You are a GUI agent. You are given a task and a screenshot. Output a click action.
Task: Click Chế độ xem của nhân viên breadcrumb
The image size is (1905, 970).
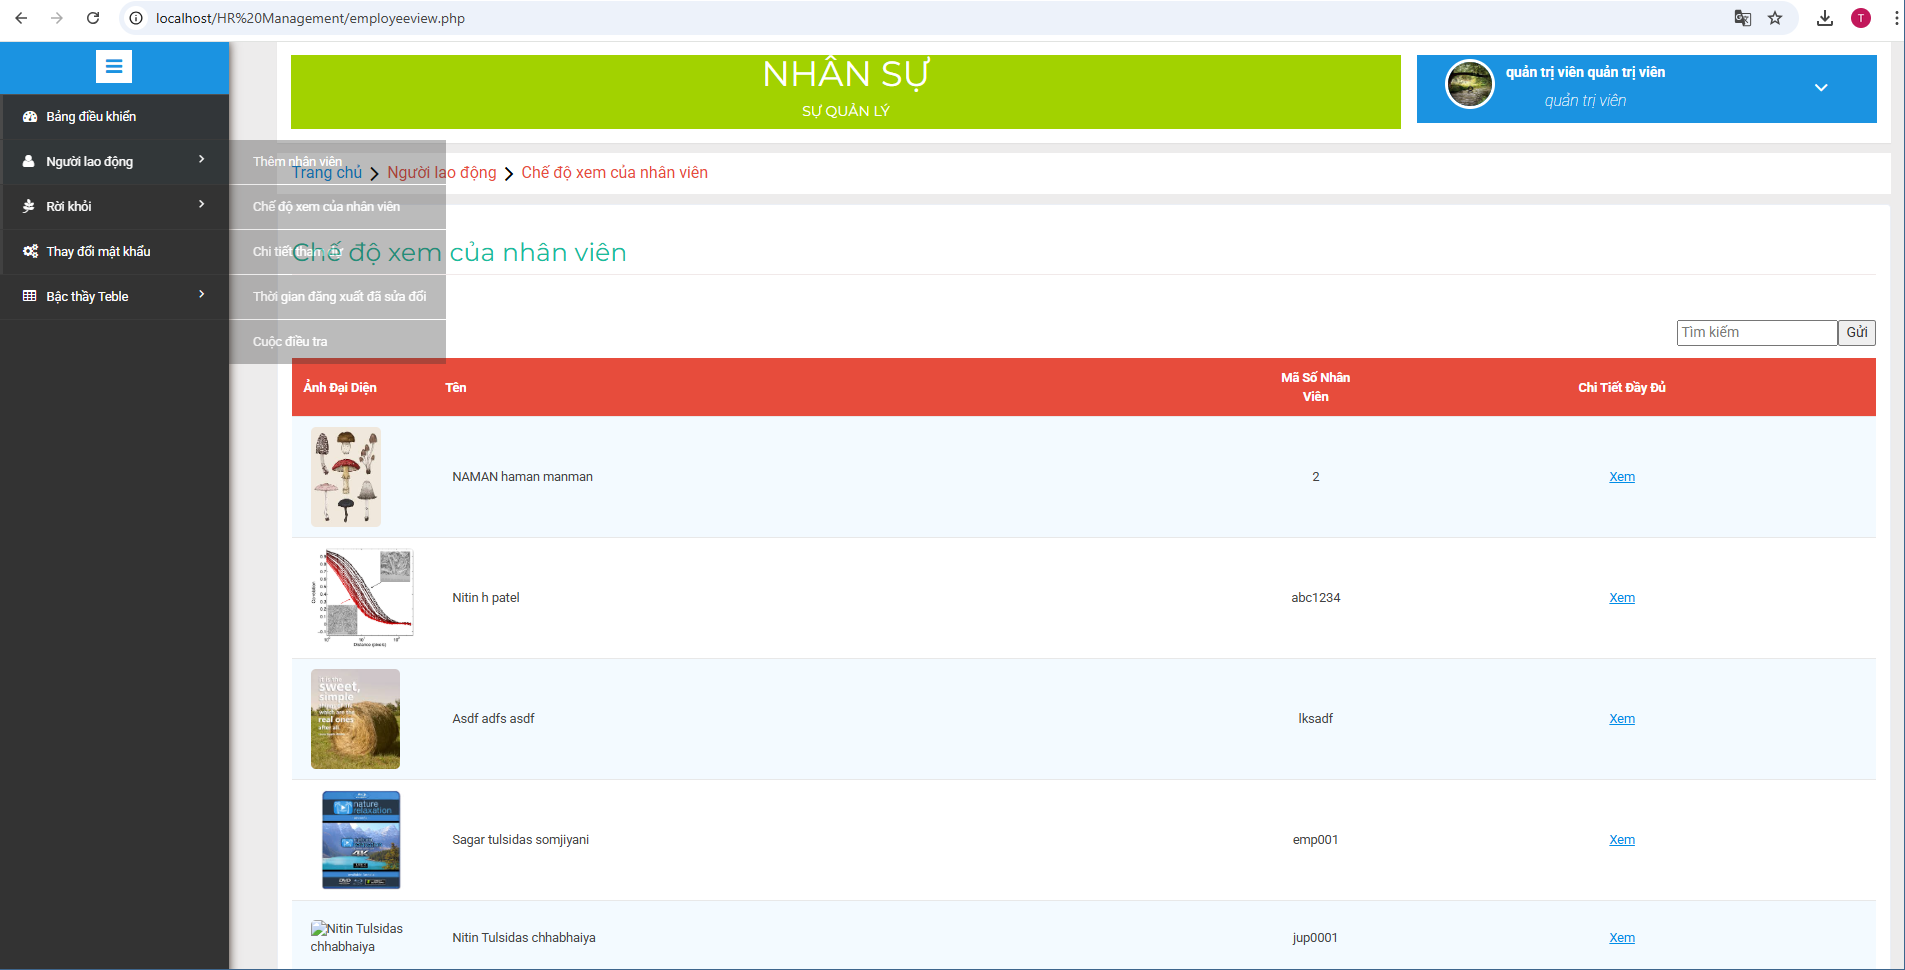(614, 173)
